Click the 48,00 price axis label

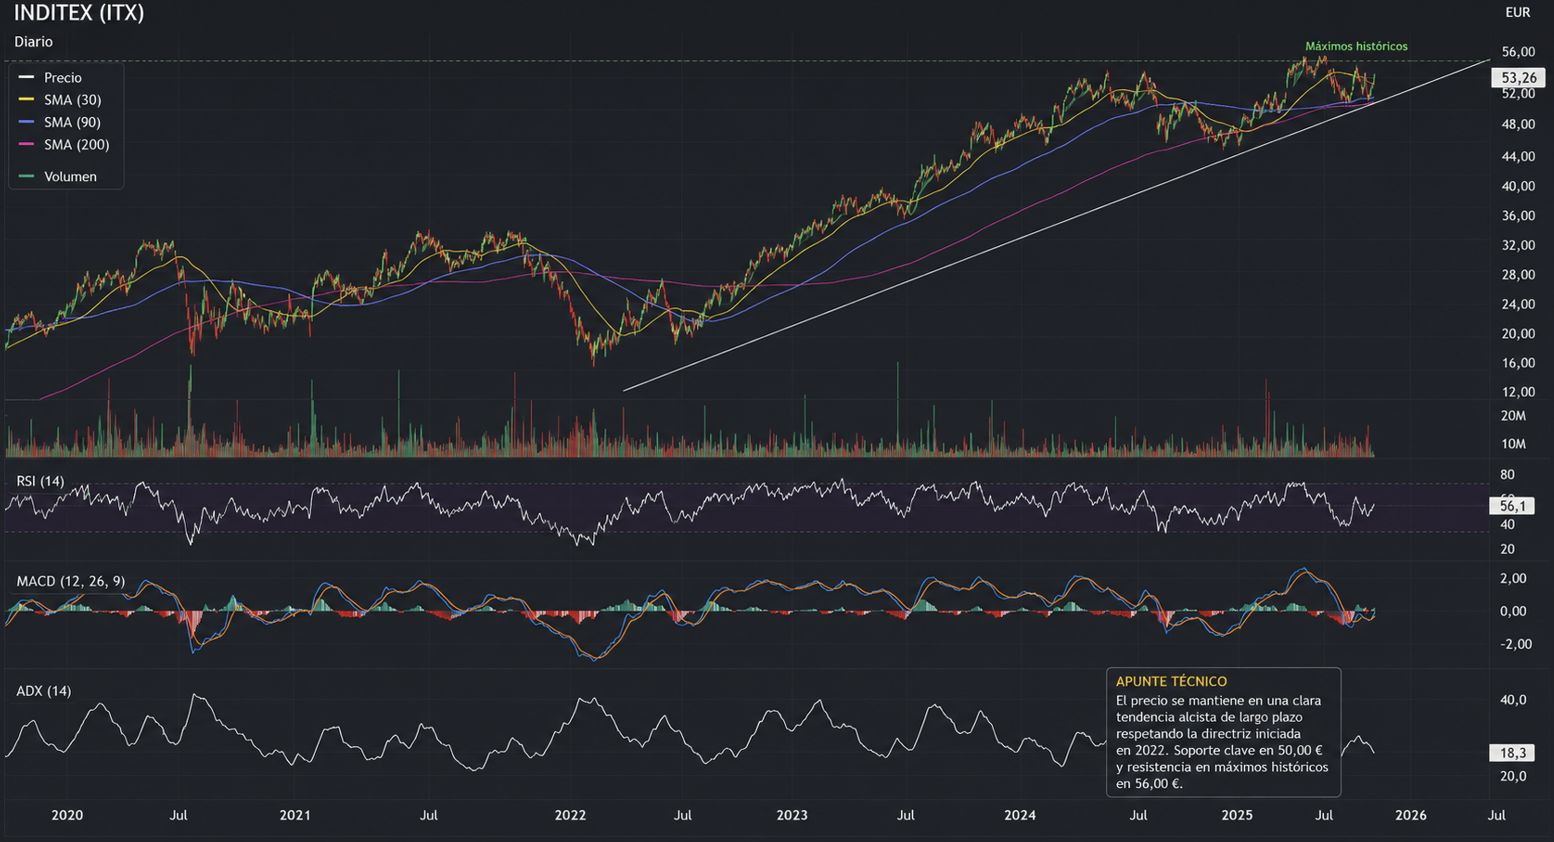coord(1518,125)
